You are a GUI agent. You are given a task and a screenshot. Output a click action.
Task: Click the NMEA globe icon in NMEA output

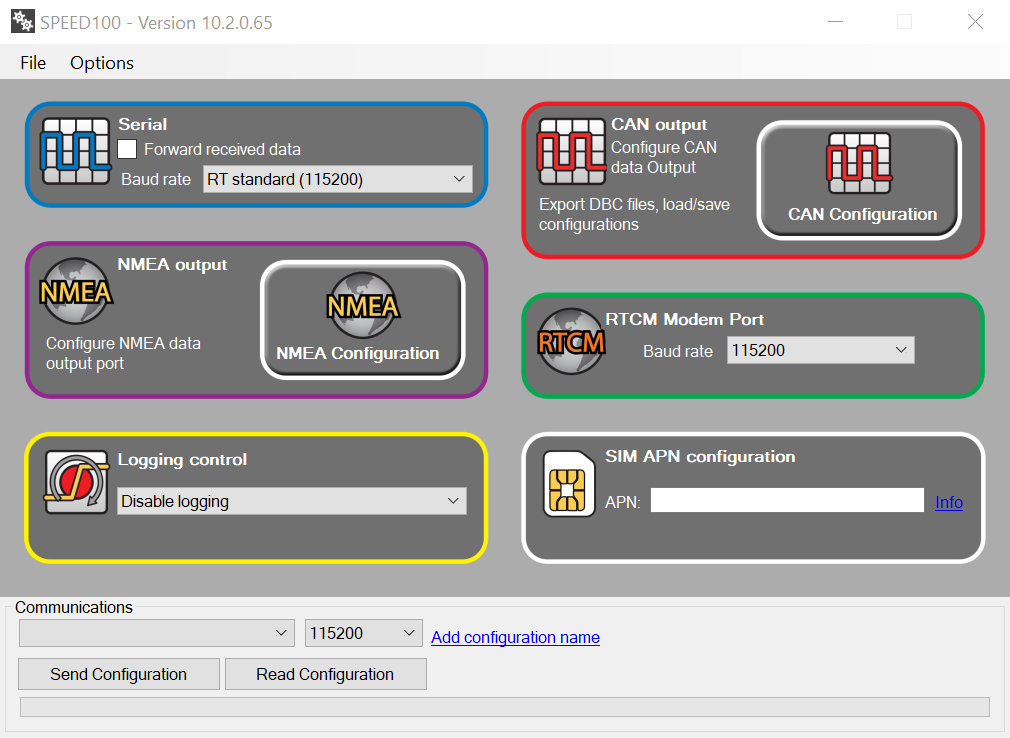tap(76, 291)
